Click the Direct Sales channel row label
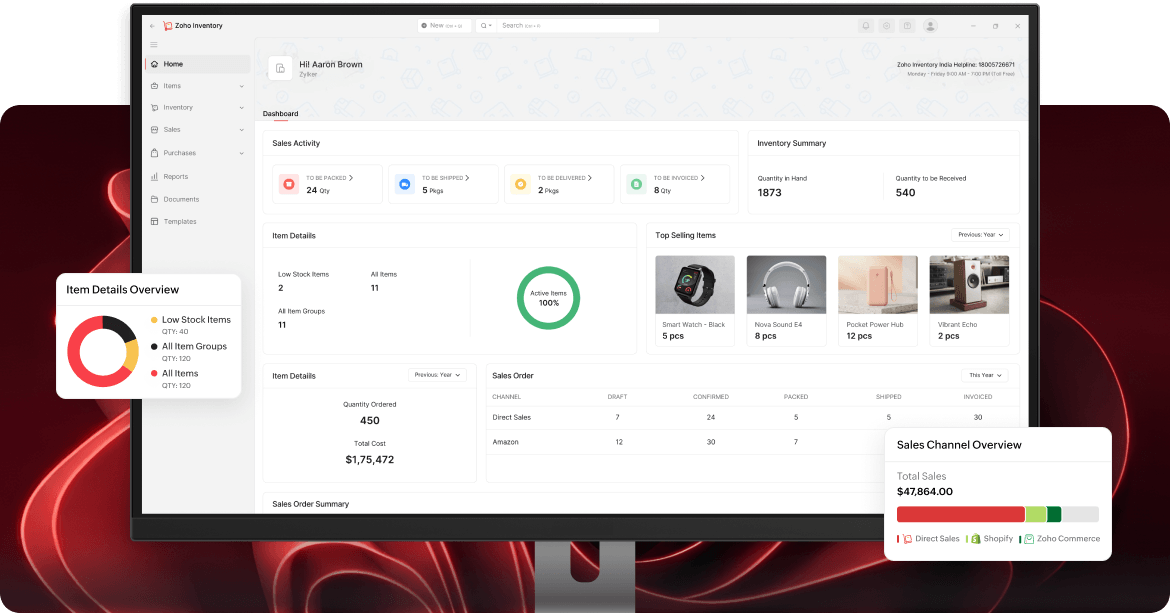Image resolution: width=1170 pixels, height=613 pixels. pos(512,418)
